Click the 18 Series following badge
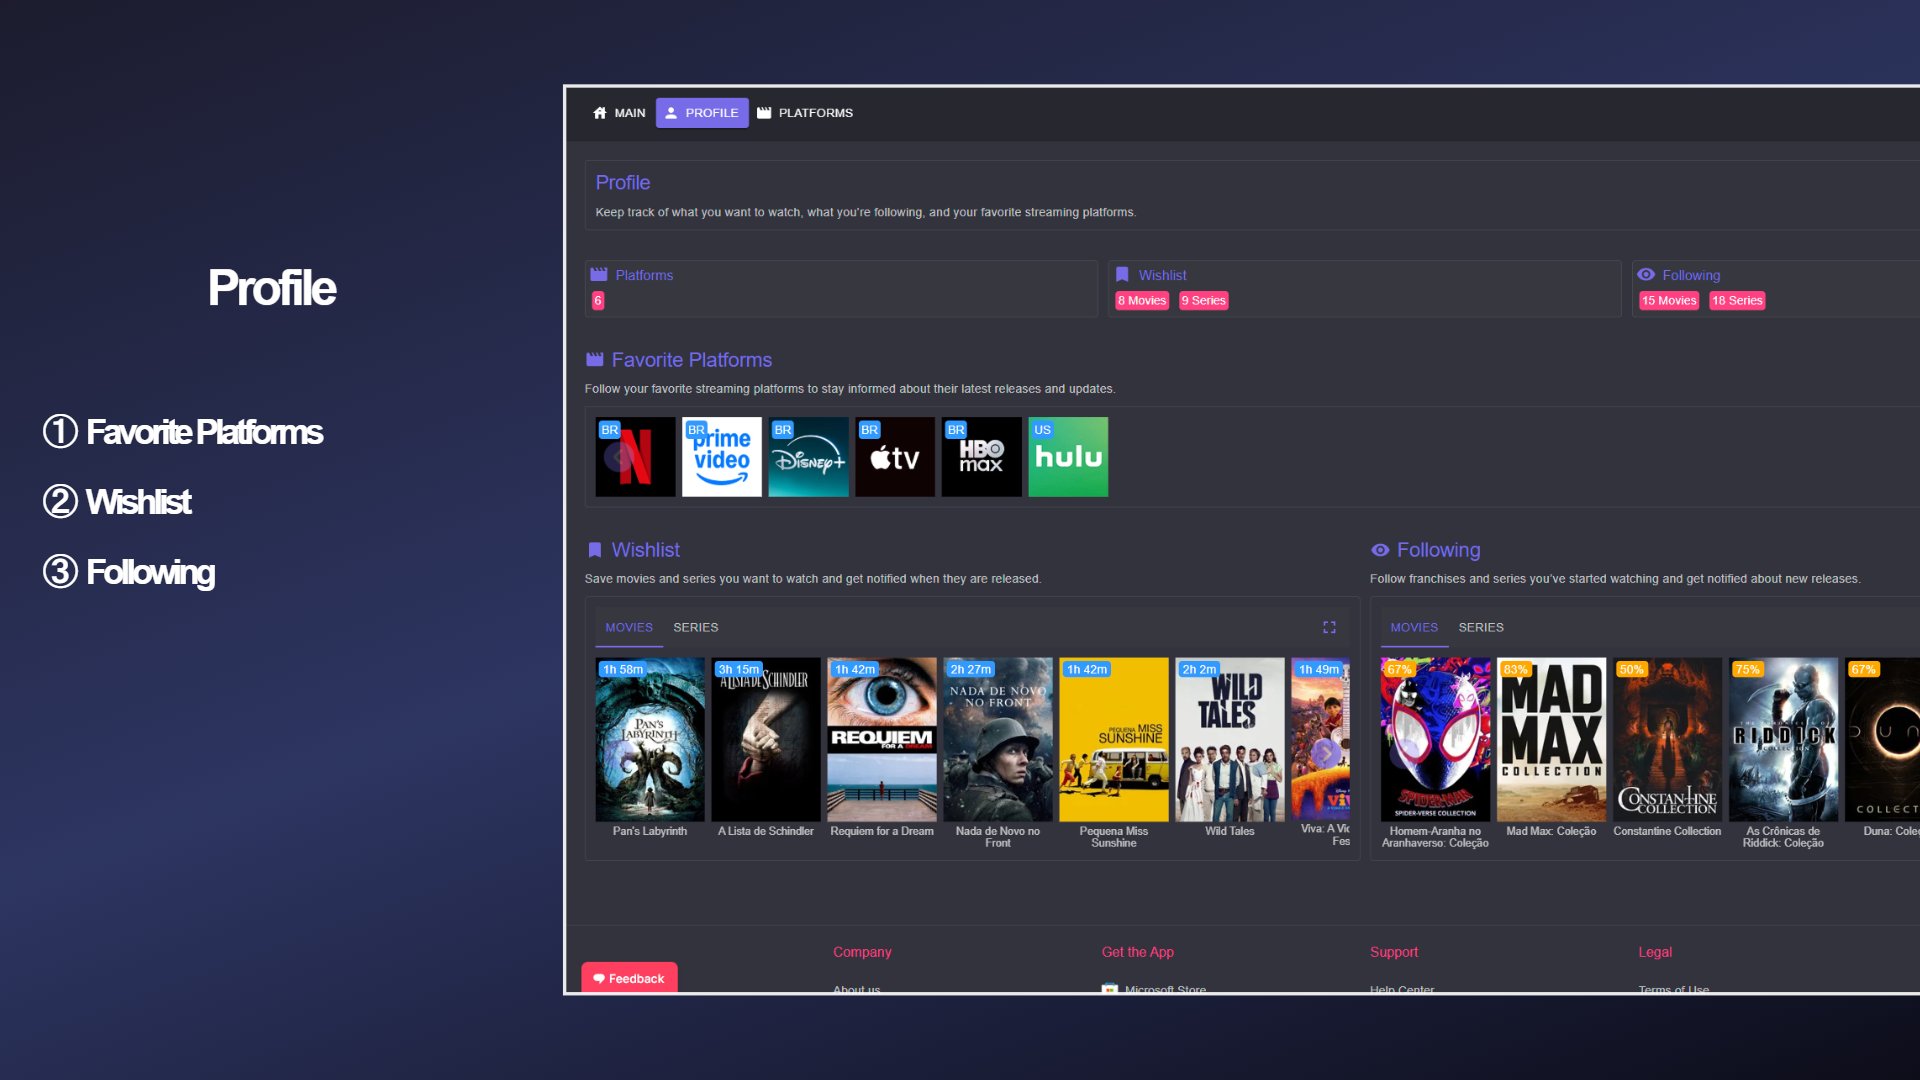The image size is (1920, 1080). 1737,301
